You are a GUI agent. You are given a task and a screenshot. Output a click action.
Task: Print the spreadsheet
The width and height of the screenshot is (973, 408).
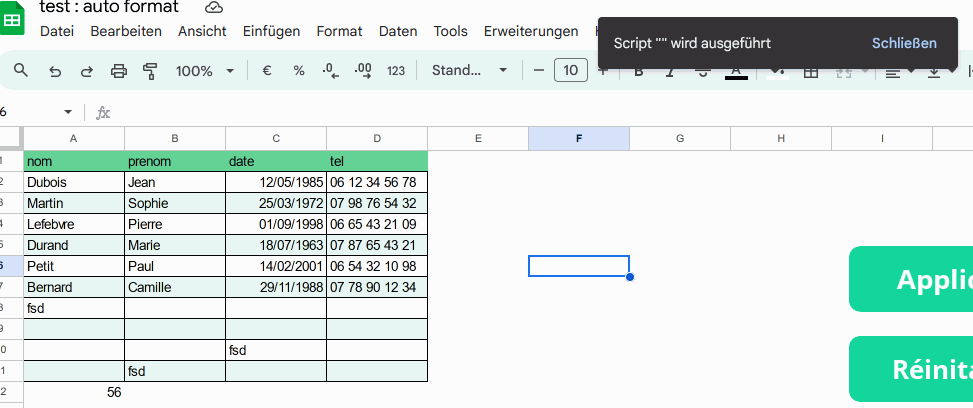(x=119, y=71)
